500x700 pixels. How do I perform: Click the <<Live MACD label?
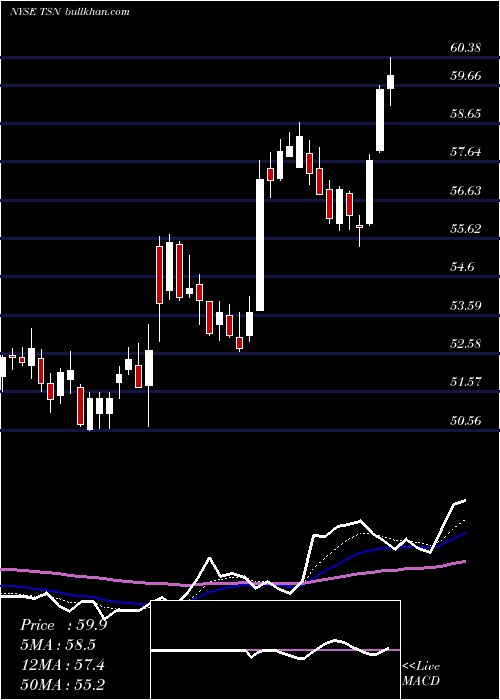[421, 673]
